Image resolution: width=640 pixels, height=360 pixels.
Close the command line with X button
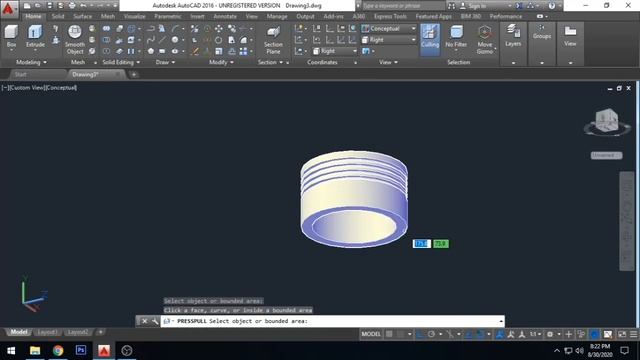(x=144, y=321)
